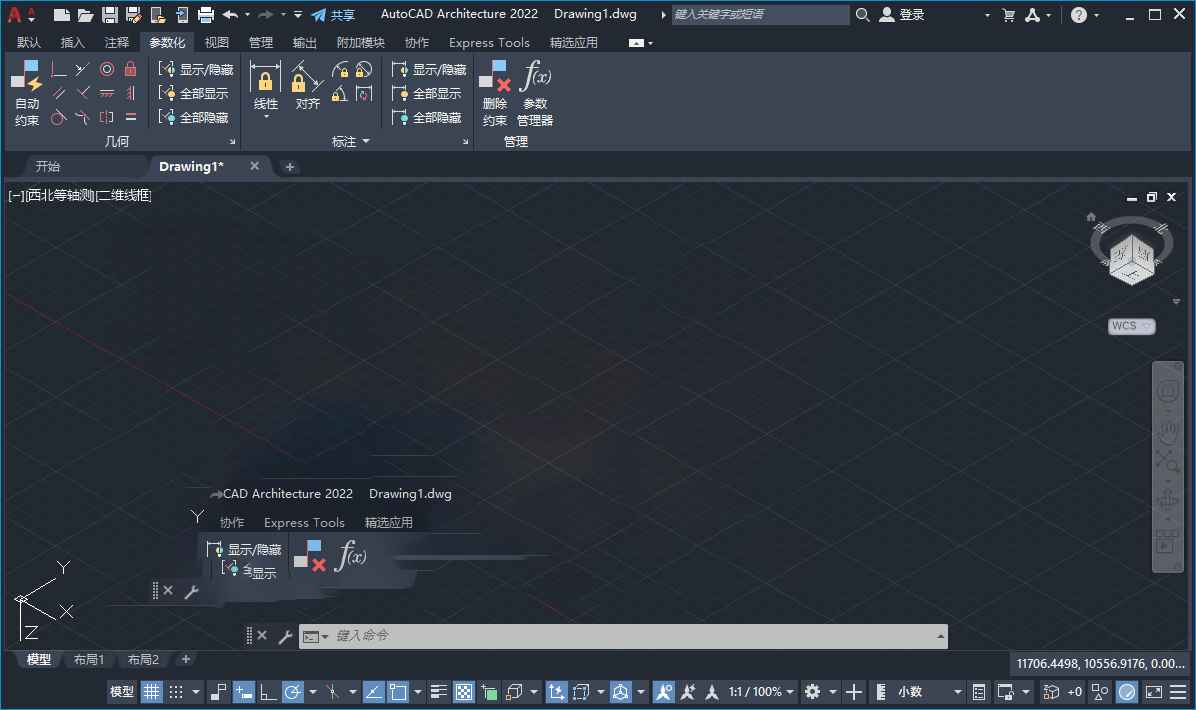Viewport: 1196px width, 710px height.
Task: Click the Convert dimension to constraint icon
Action: pyautogui.click(x=364, y=94)
